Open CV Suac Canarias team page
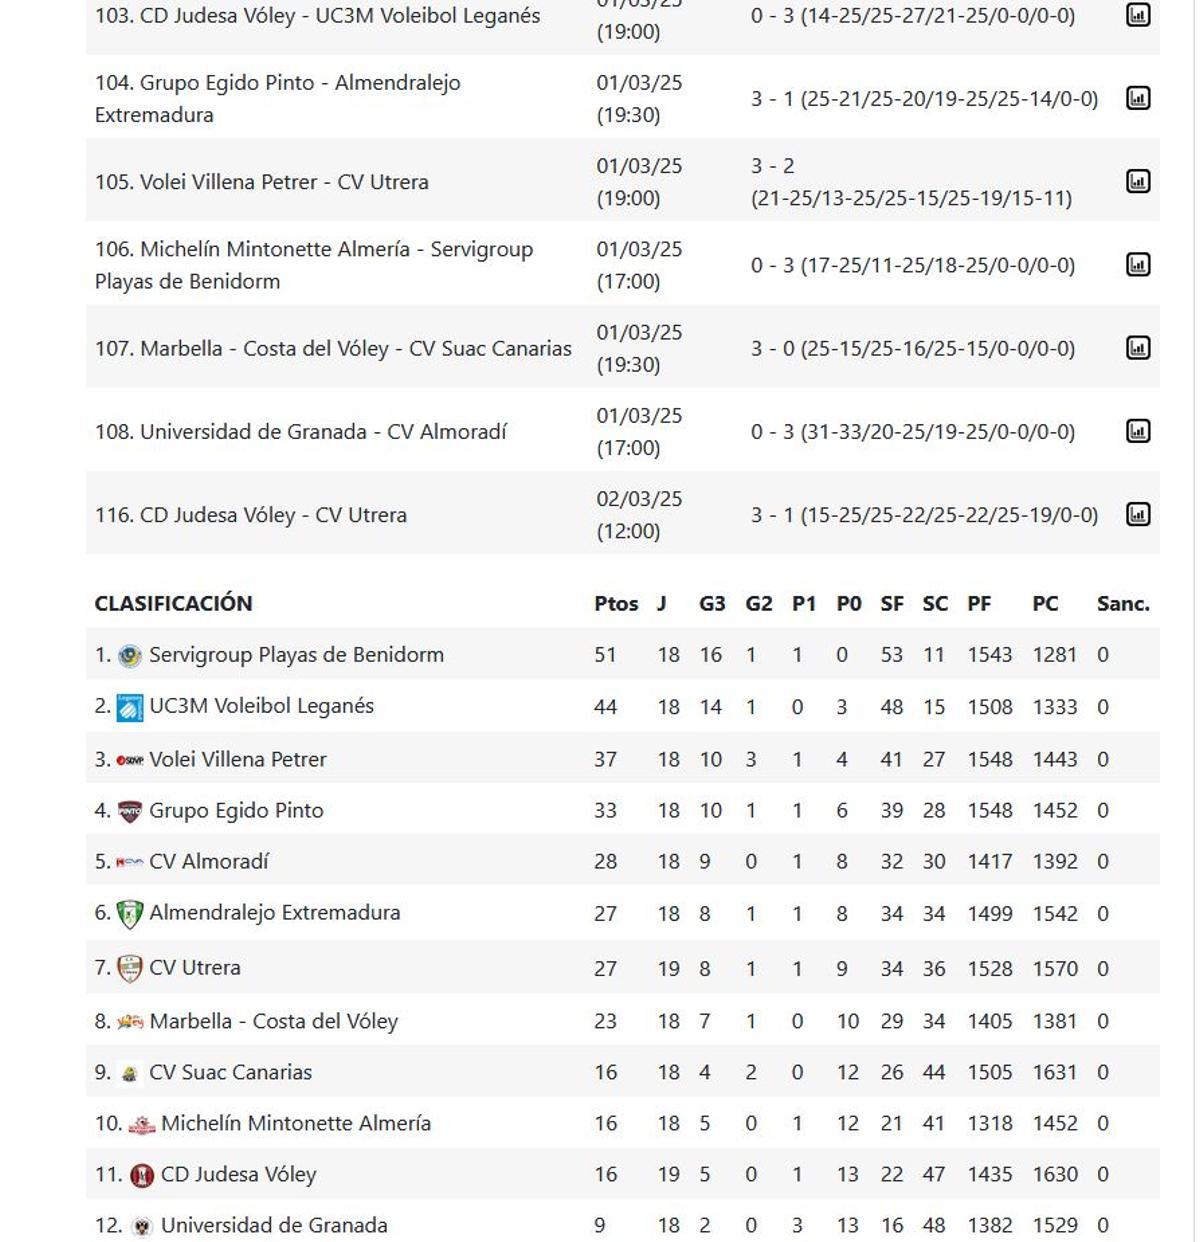 (x=230, y=1071)
